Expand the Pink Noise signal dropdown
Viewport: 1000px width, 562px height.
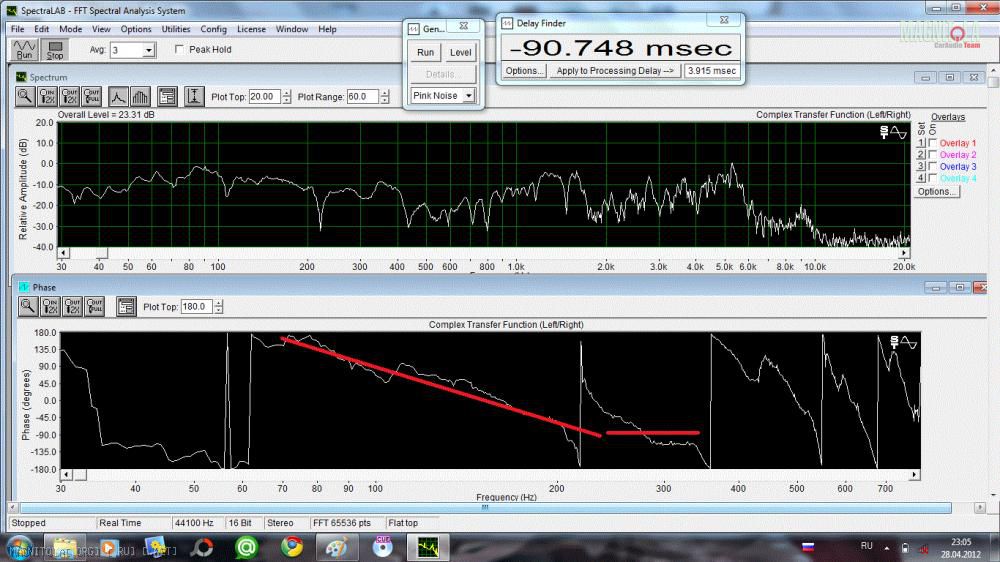[x=467, y=96]
